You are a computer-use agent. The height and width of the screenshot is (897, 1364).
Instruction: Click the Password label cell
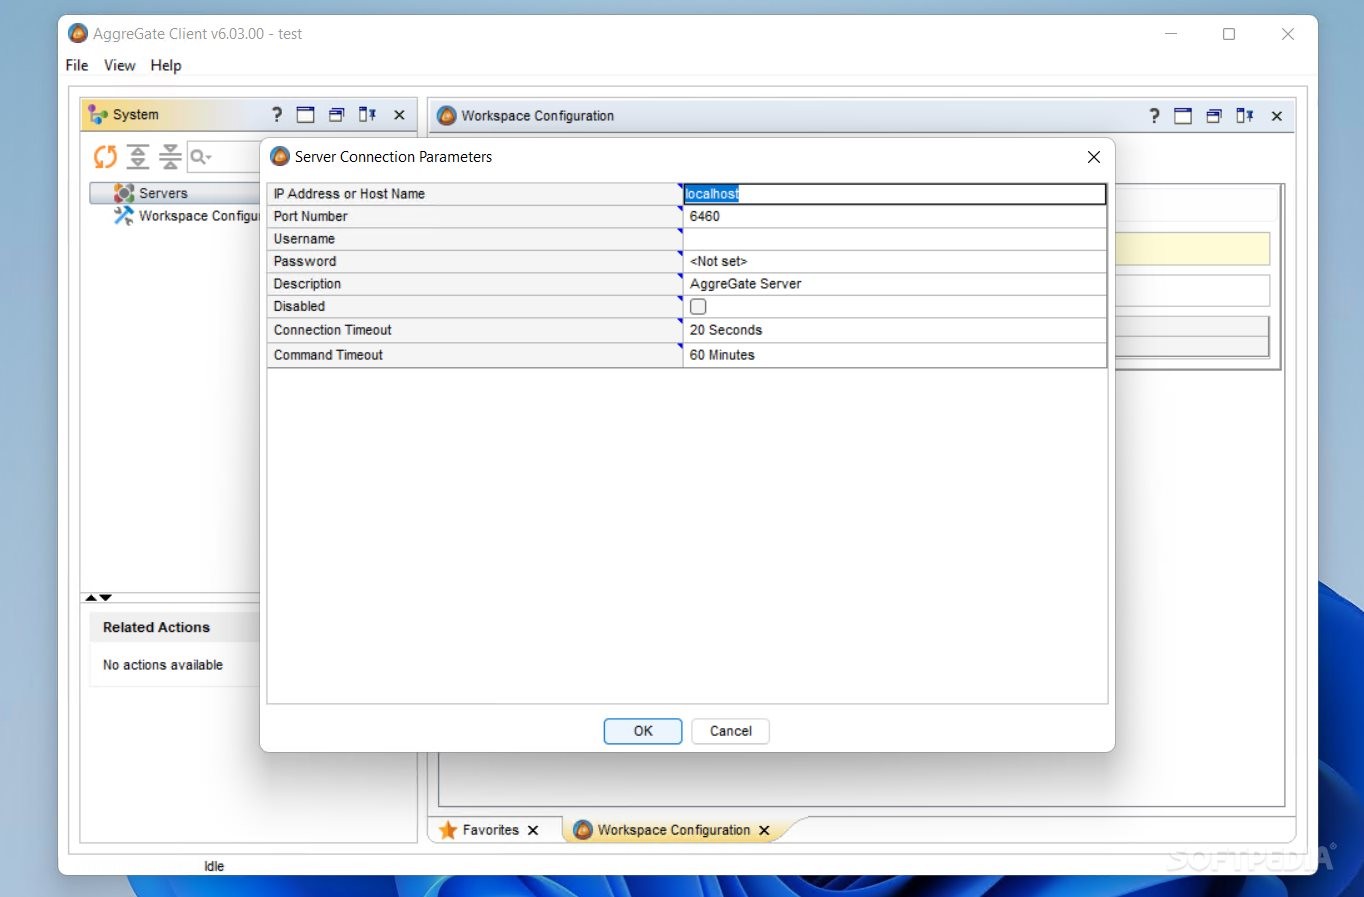474,261
